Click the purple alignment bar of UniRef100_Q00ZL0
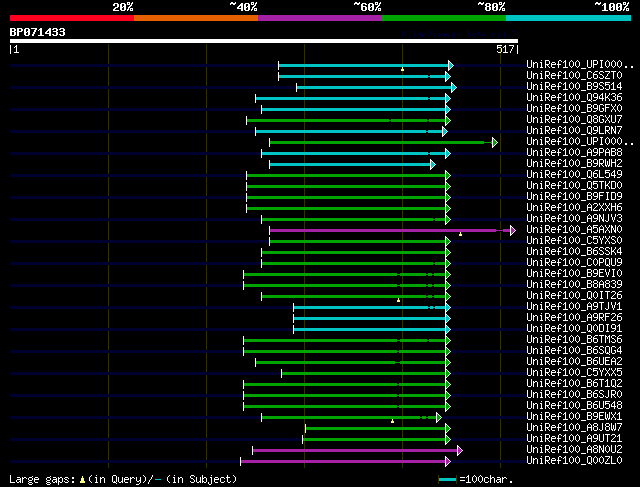This screenshot has height=487, width=640. pyautogui.click(x=343, y=462)
